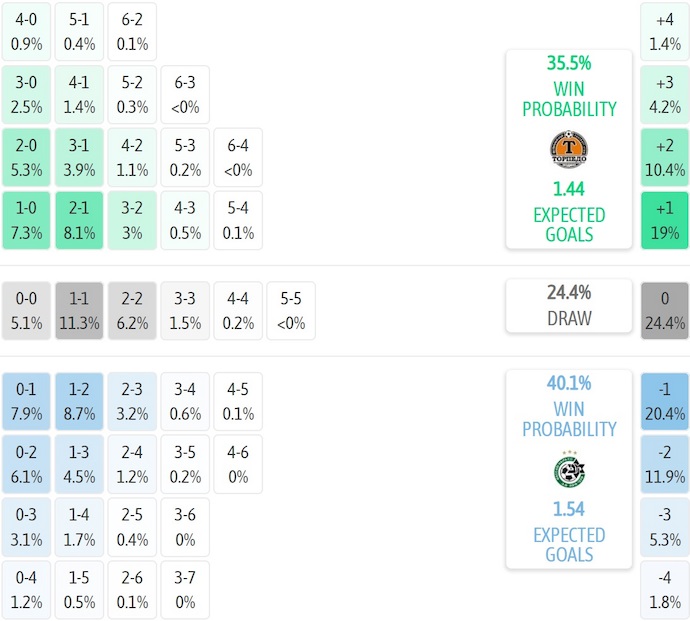Screen dimensions: 690x621
Task: Click the 1-2 scoreline tile
Action: pyautogui.click(x=78, y=401)
